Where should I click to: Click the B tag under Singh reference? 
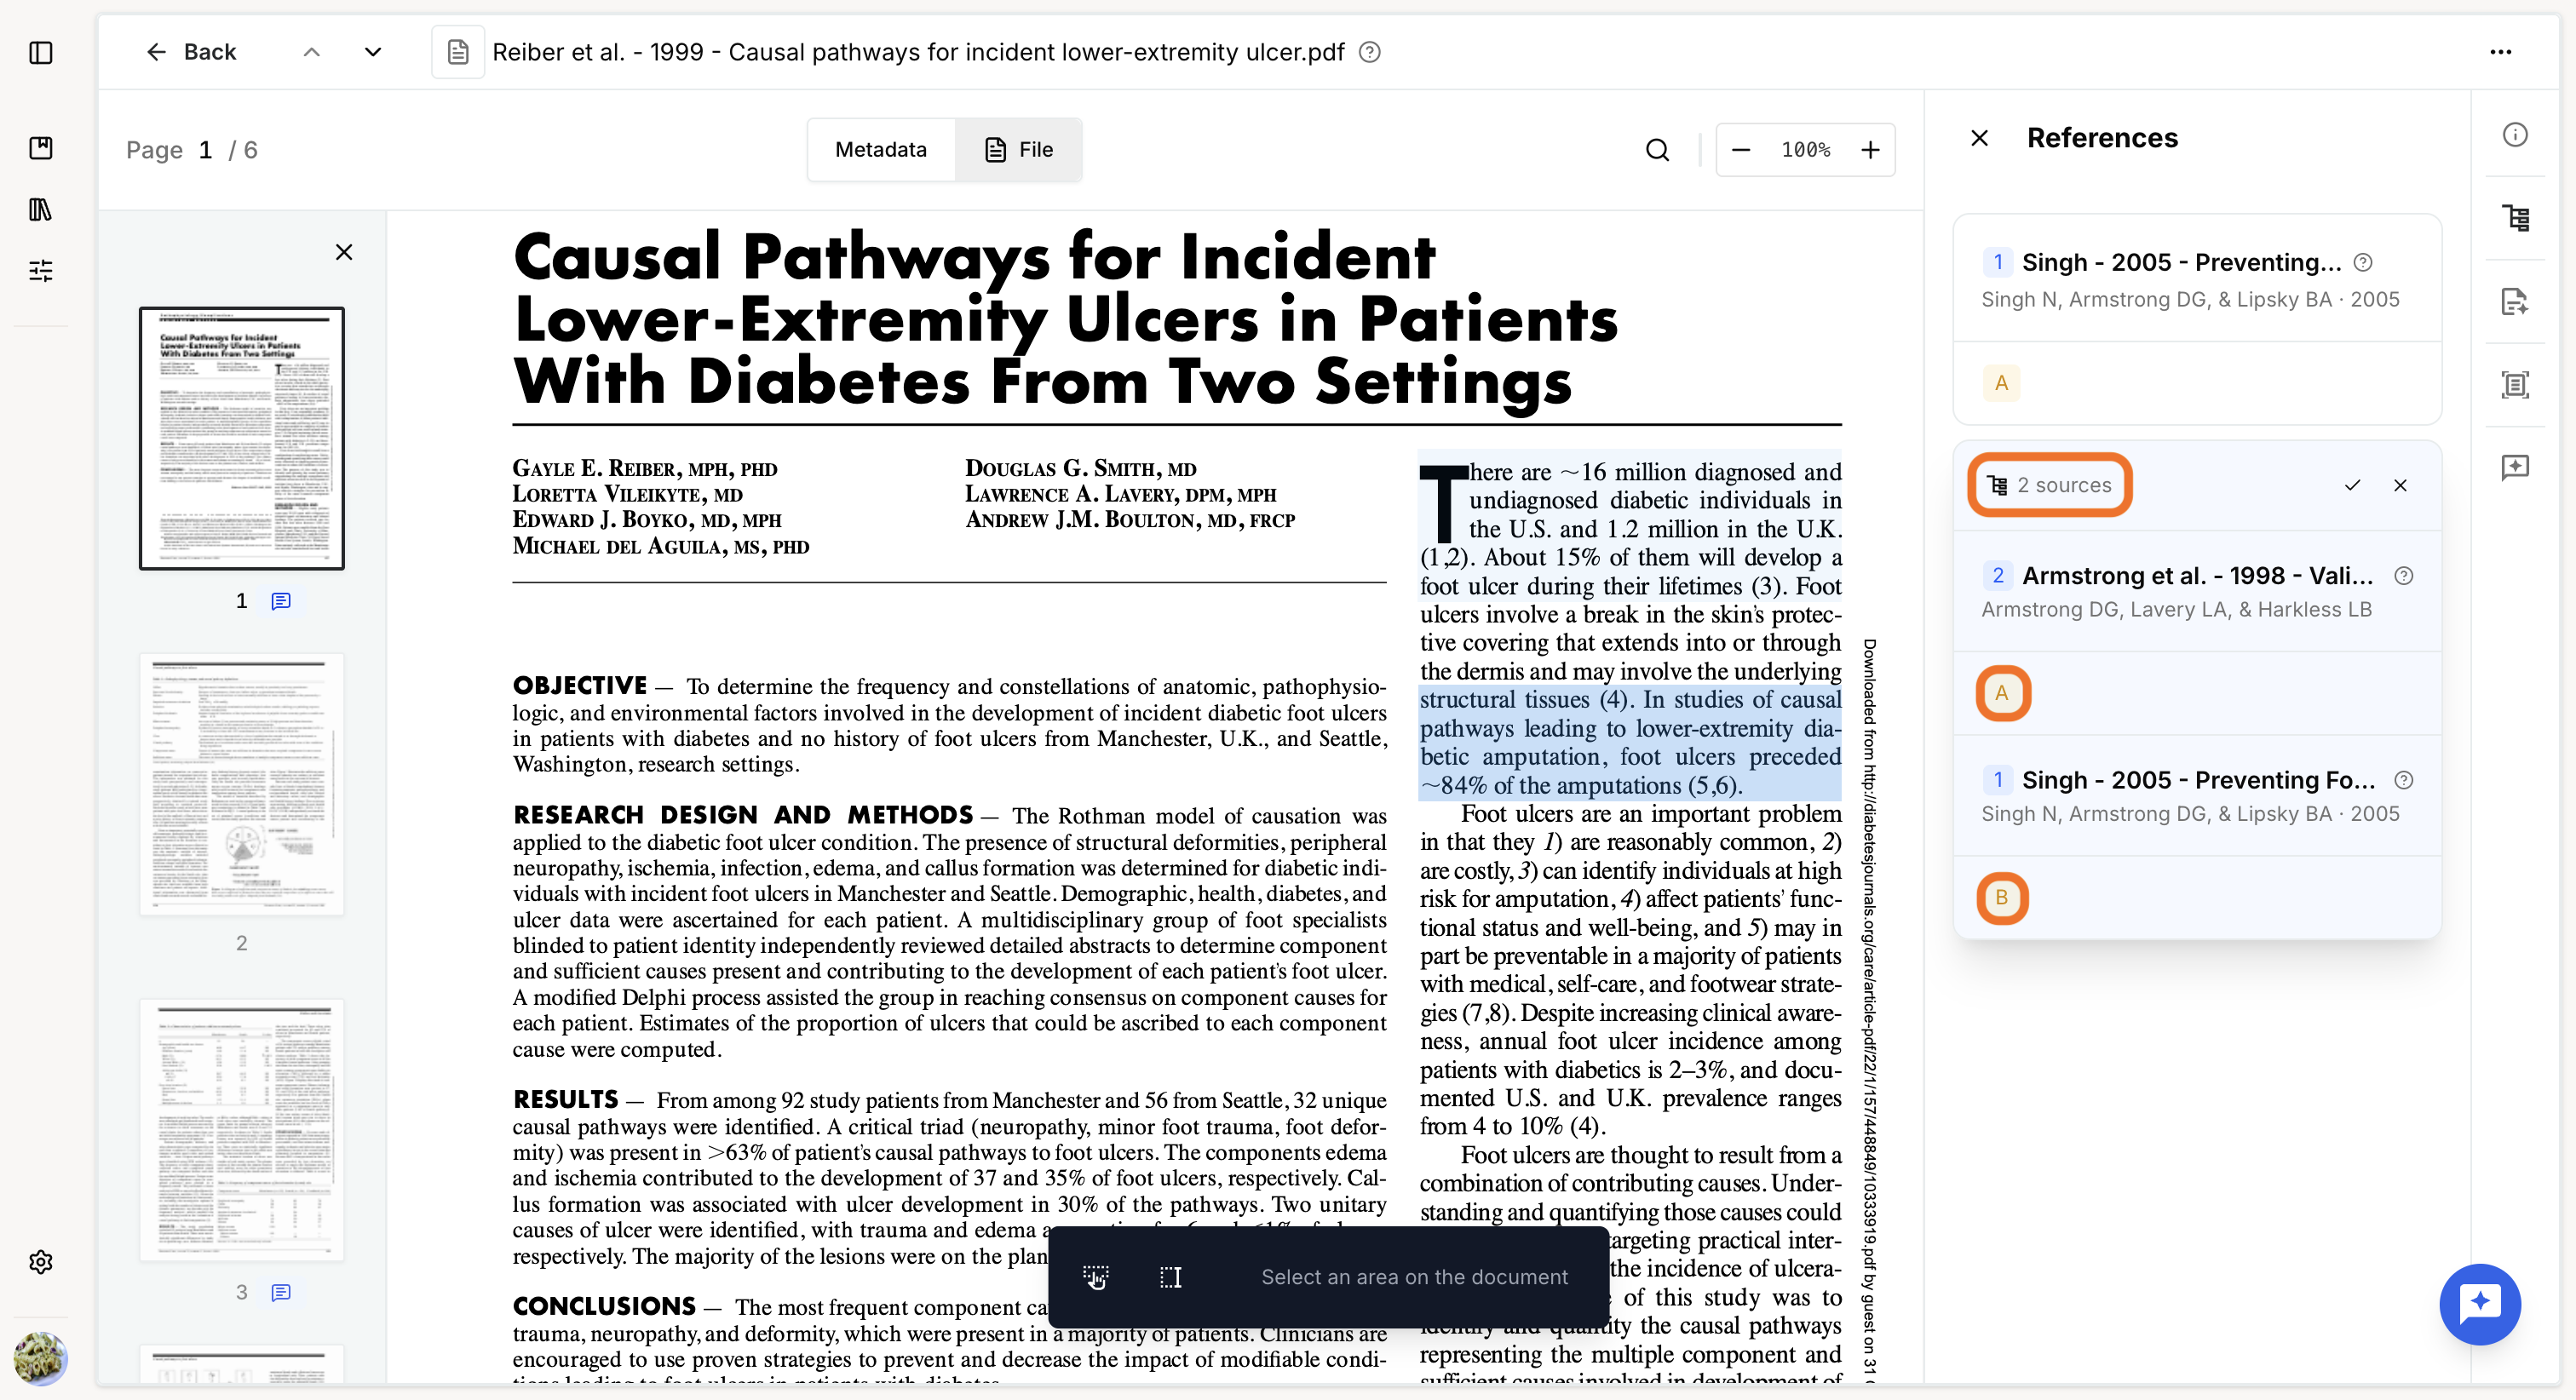point(2001,897)
